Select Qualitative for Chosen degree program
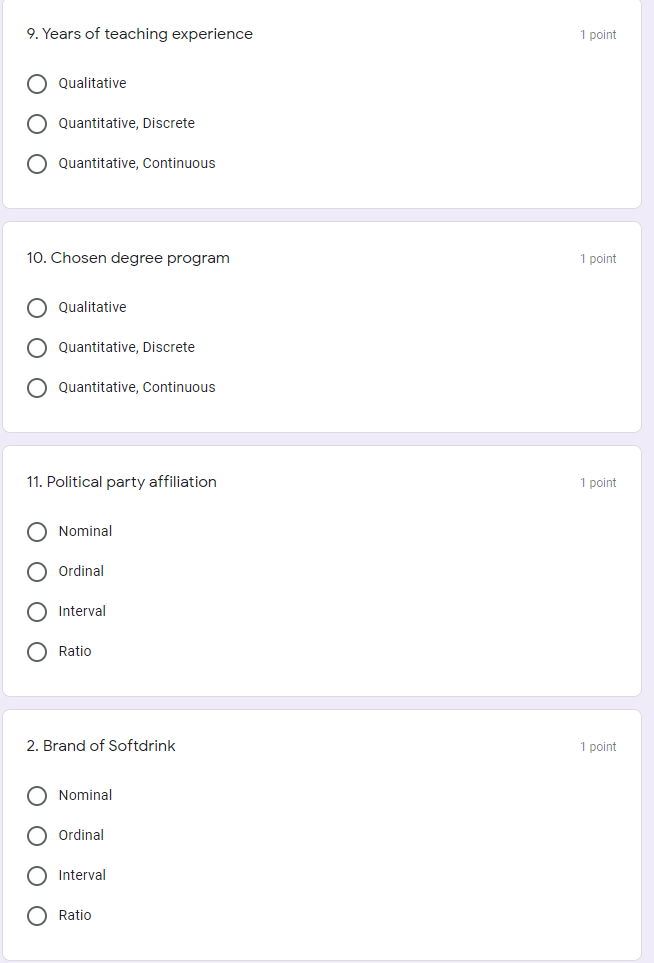The width and height of the screenshot is (654, 963). 37,308
